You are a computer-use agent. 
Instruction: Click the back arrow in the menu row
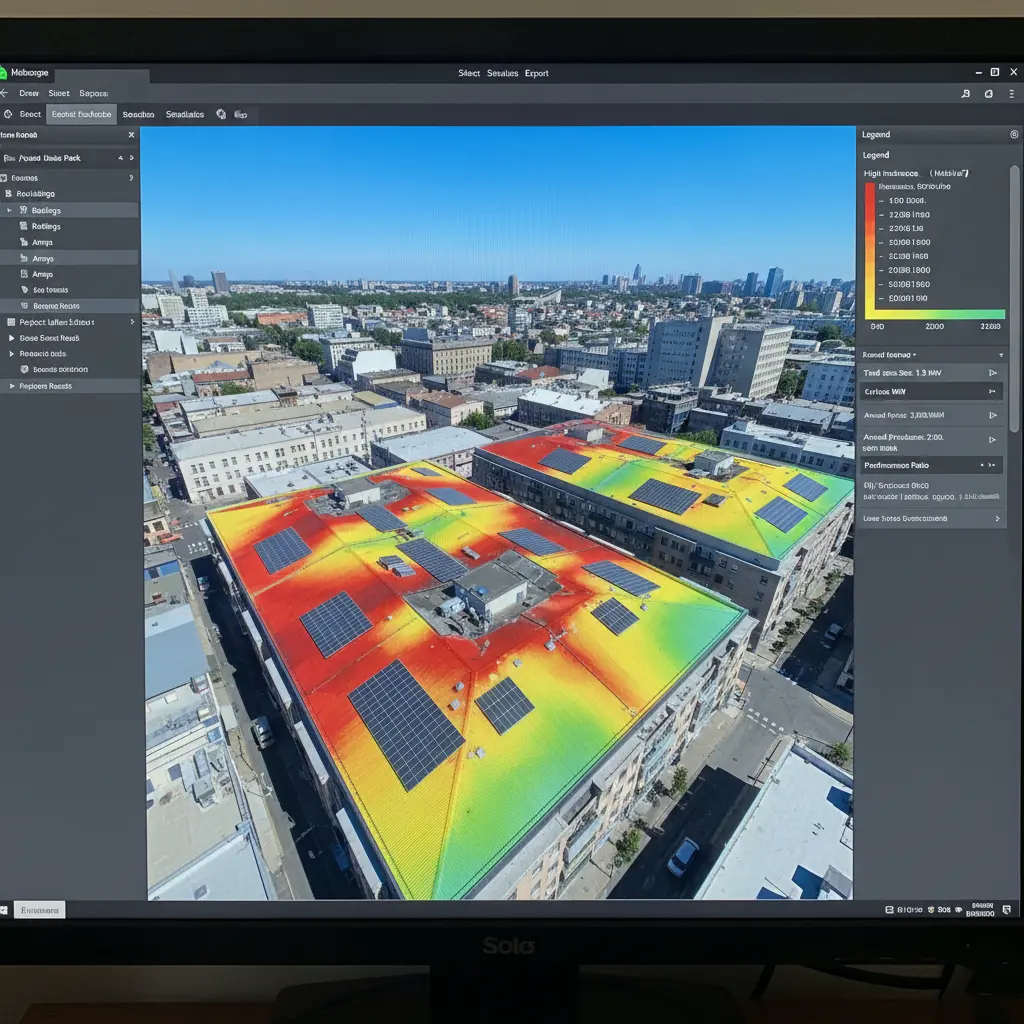point(4,93)
